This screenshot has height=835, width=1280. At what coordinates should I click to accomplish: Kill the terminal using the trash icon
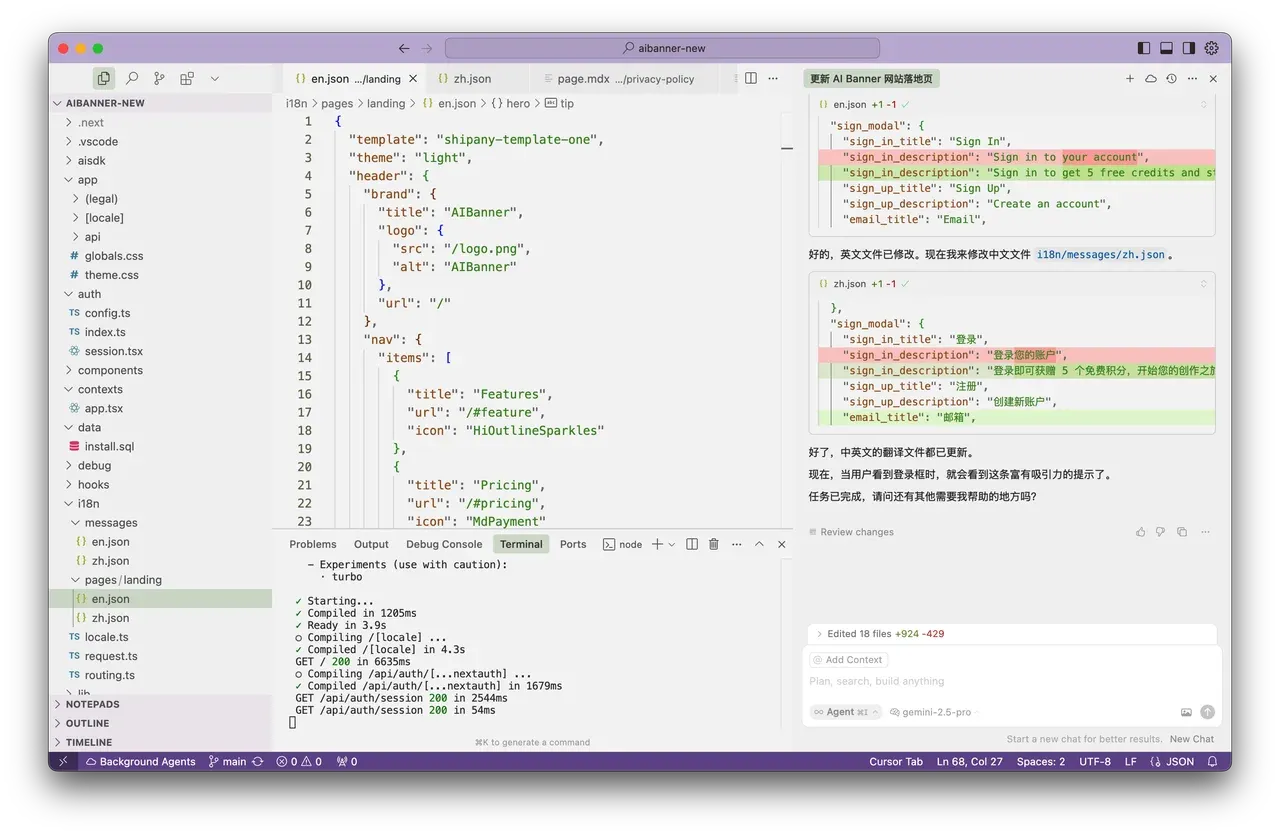[x=714, y=544]
